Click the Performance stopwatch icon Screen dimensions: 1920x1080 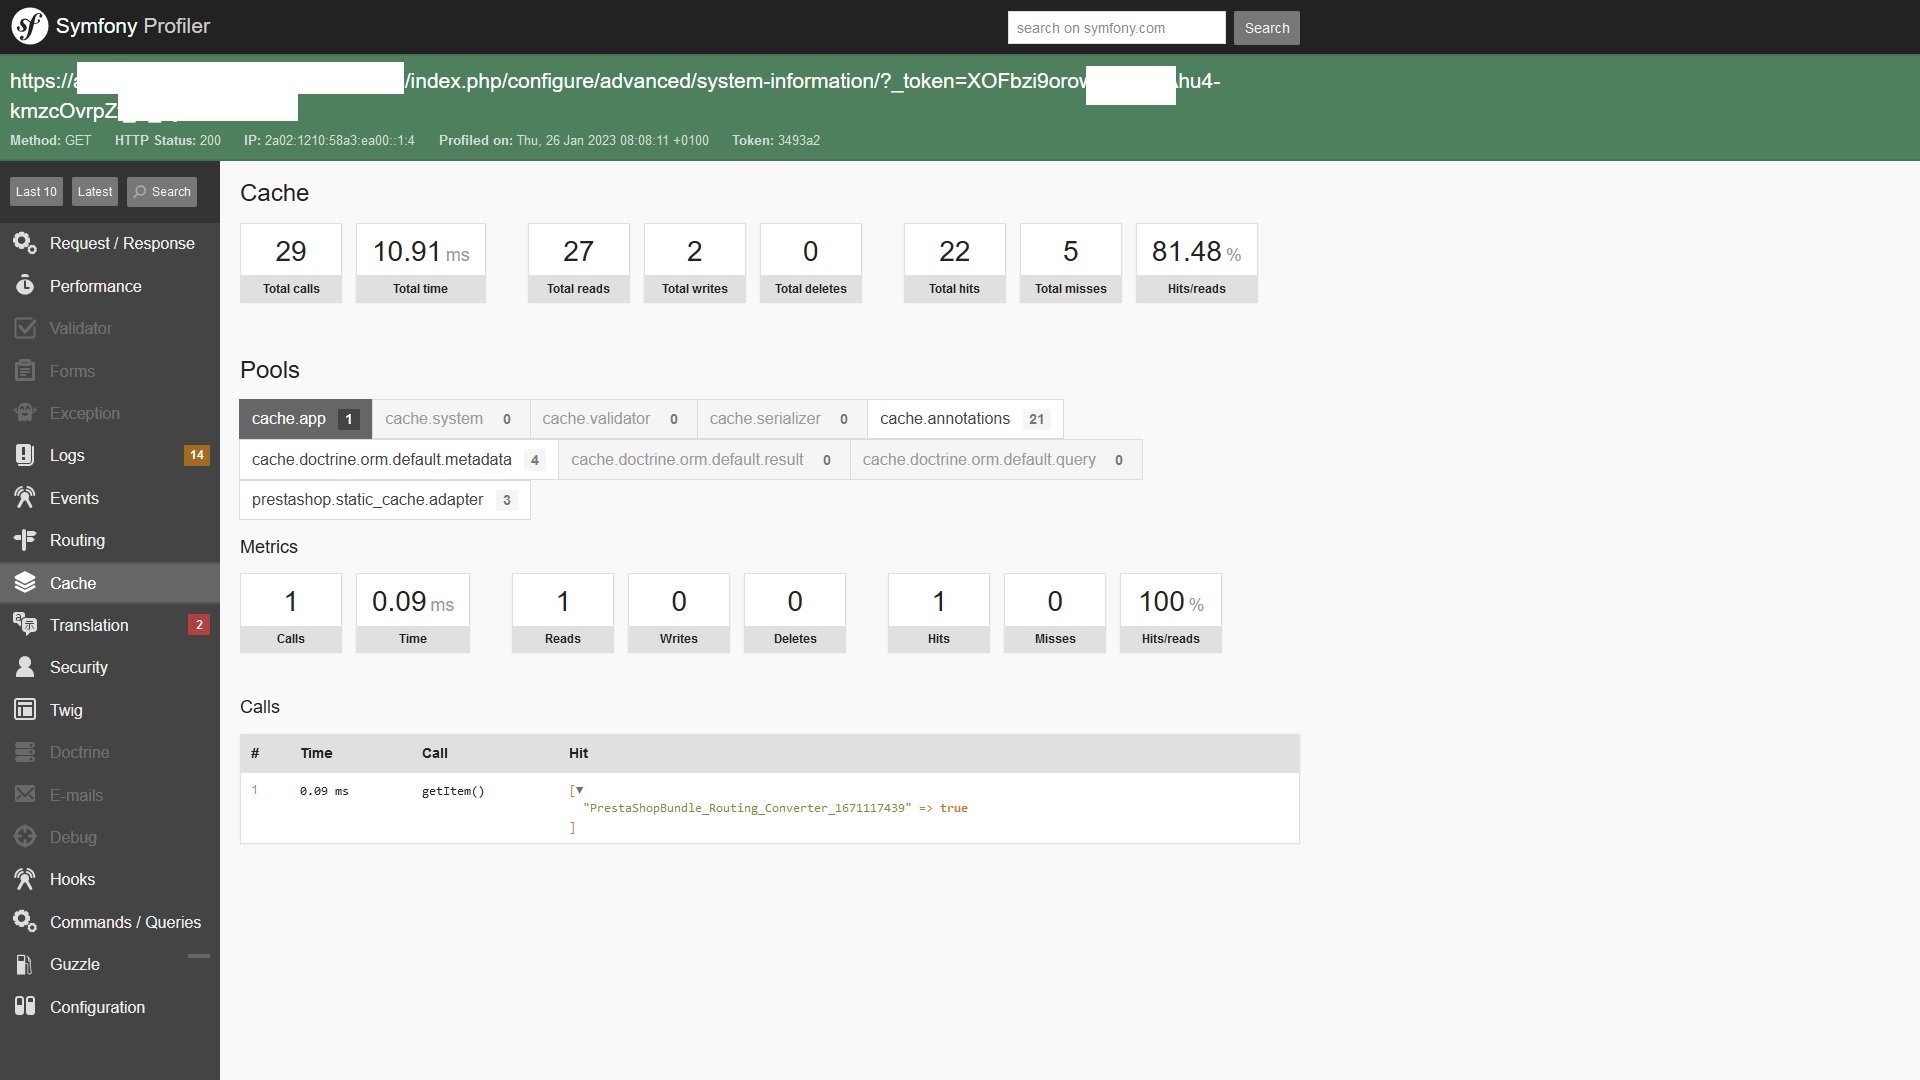click(25, 286)
